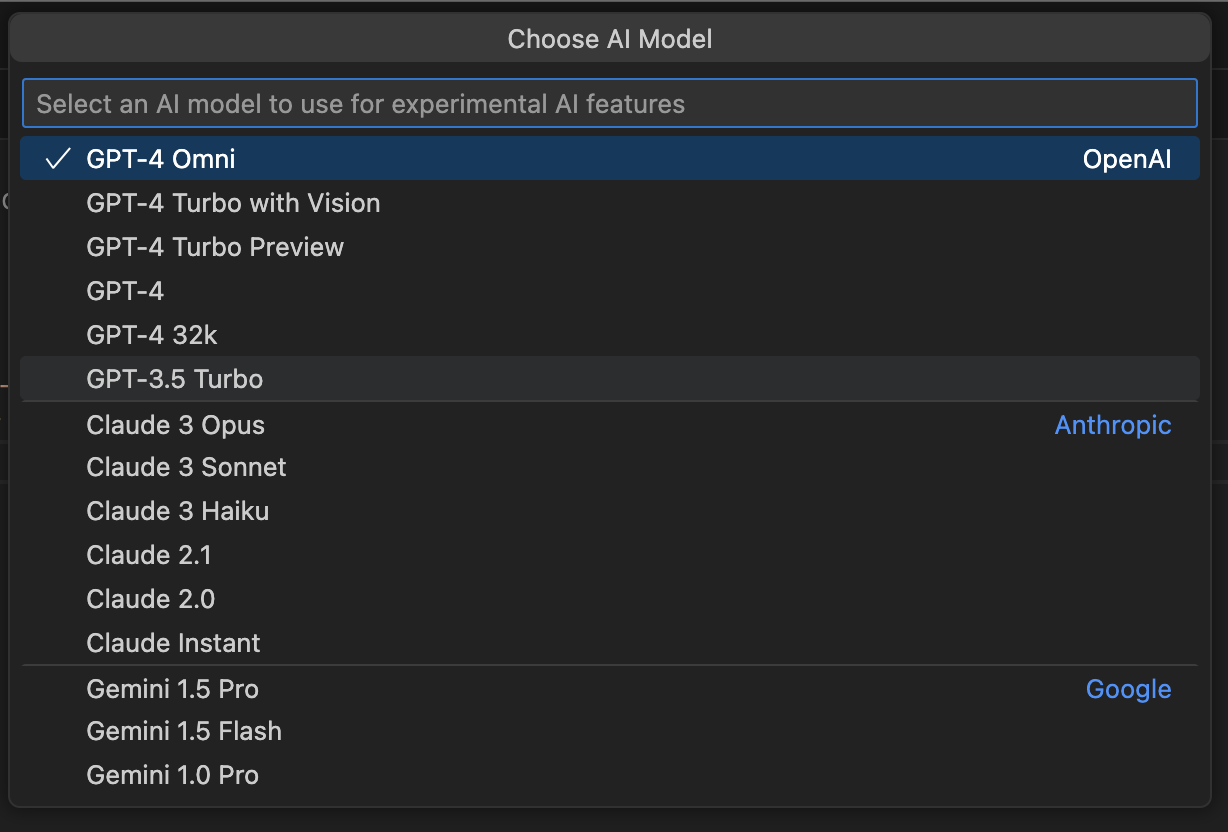Image resolution: width=1228 pixels, height=832 pixels.
Task: Select the Claude 3 Sonnet model
Action: (x=186, y=467)
